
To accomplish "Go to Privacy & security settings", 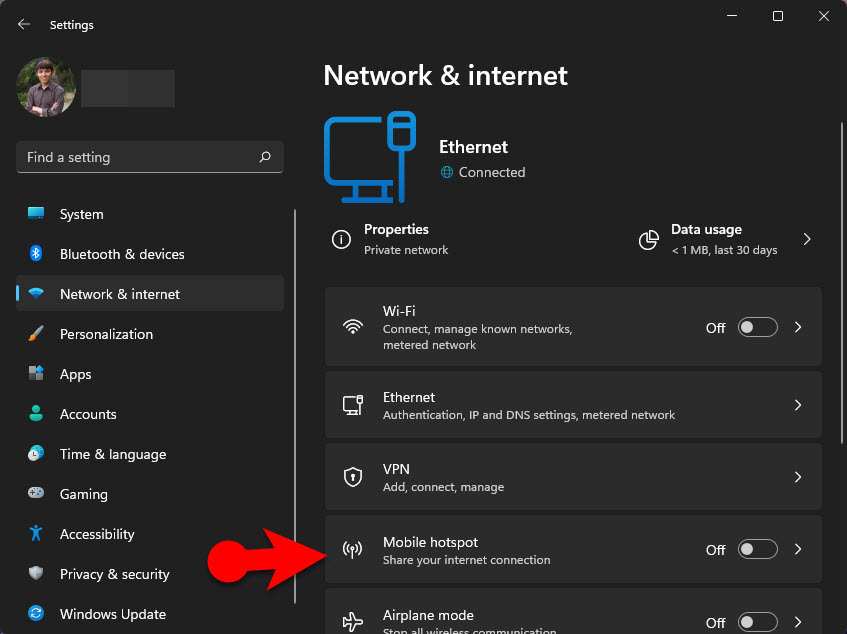I will click(x=150, y=574).
